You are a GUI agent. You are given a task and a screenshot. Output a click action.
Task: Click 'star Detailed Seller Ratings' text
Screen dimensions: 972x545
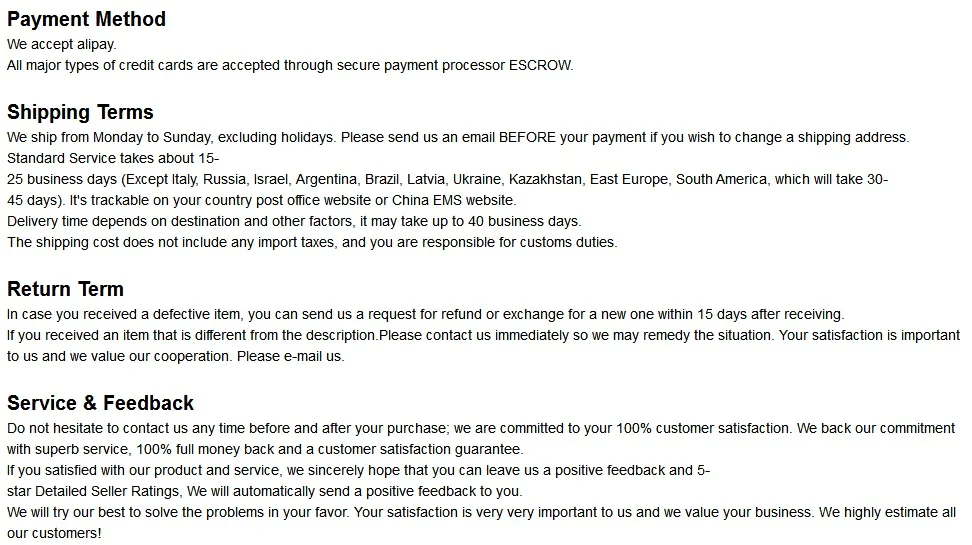[93, 492]
